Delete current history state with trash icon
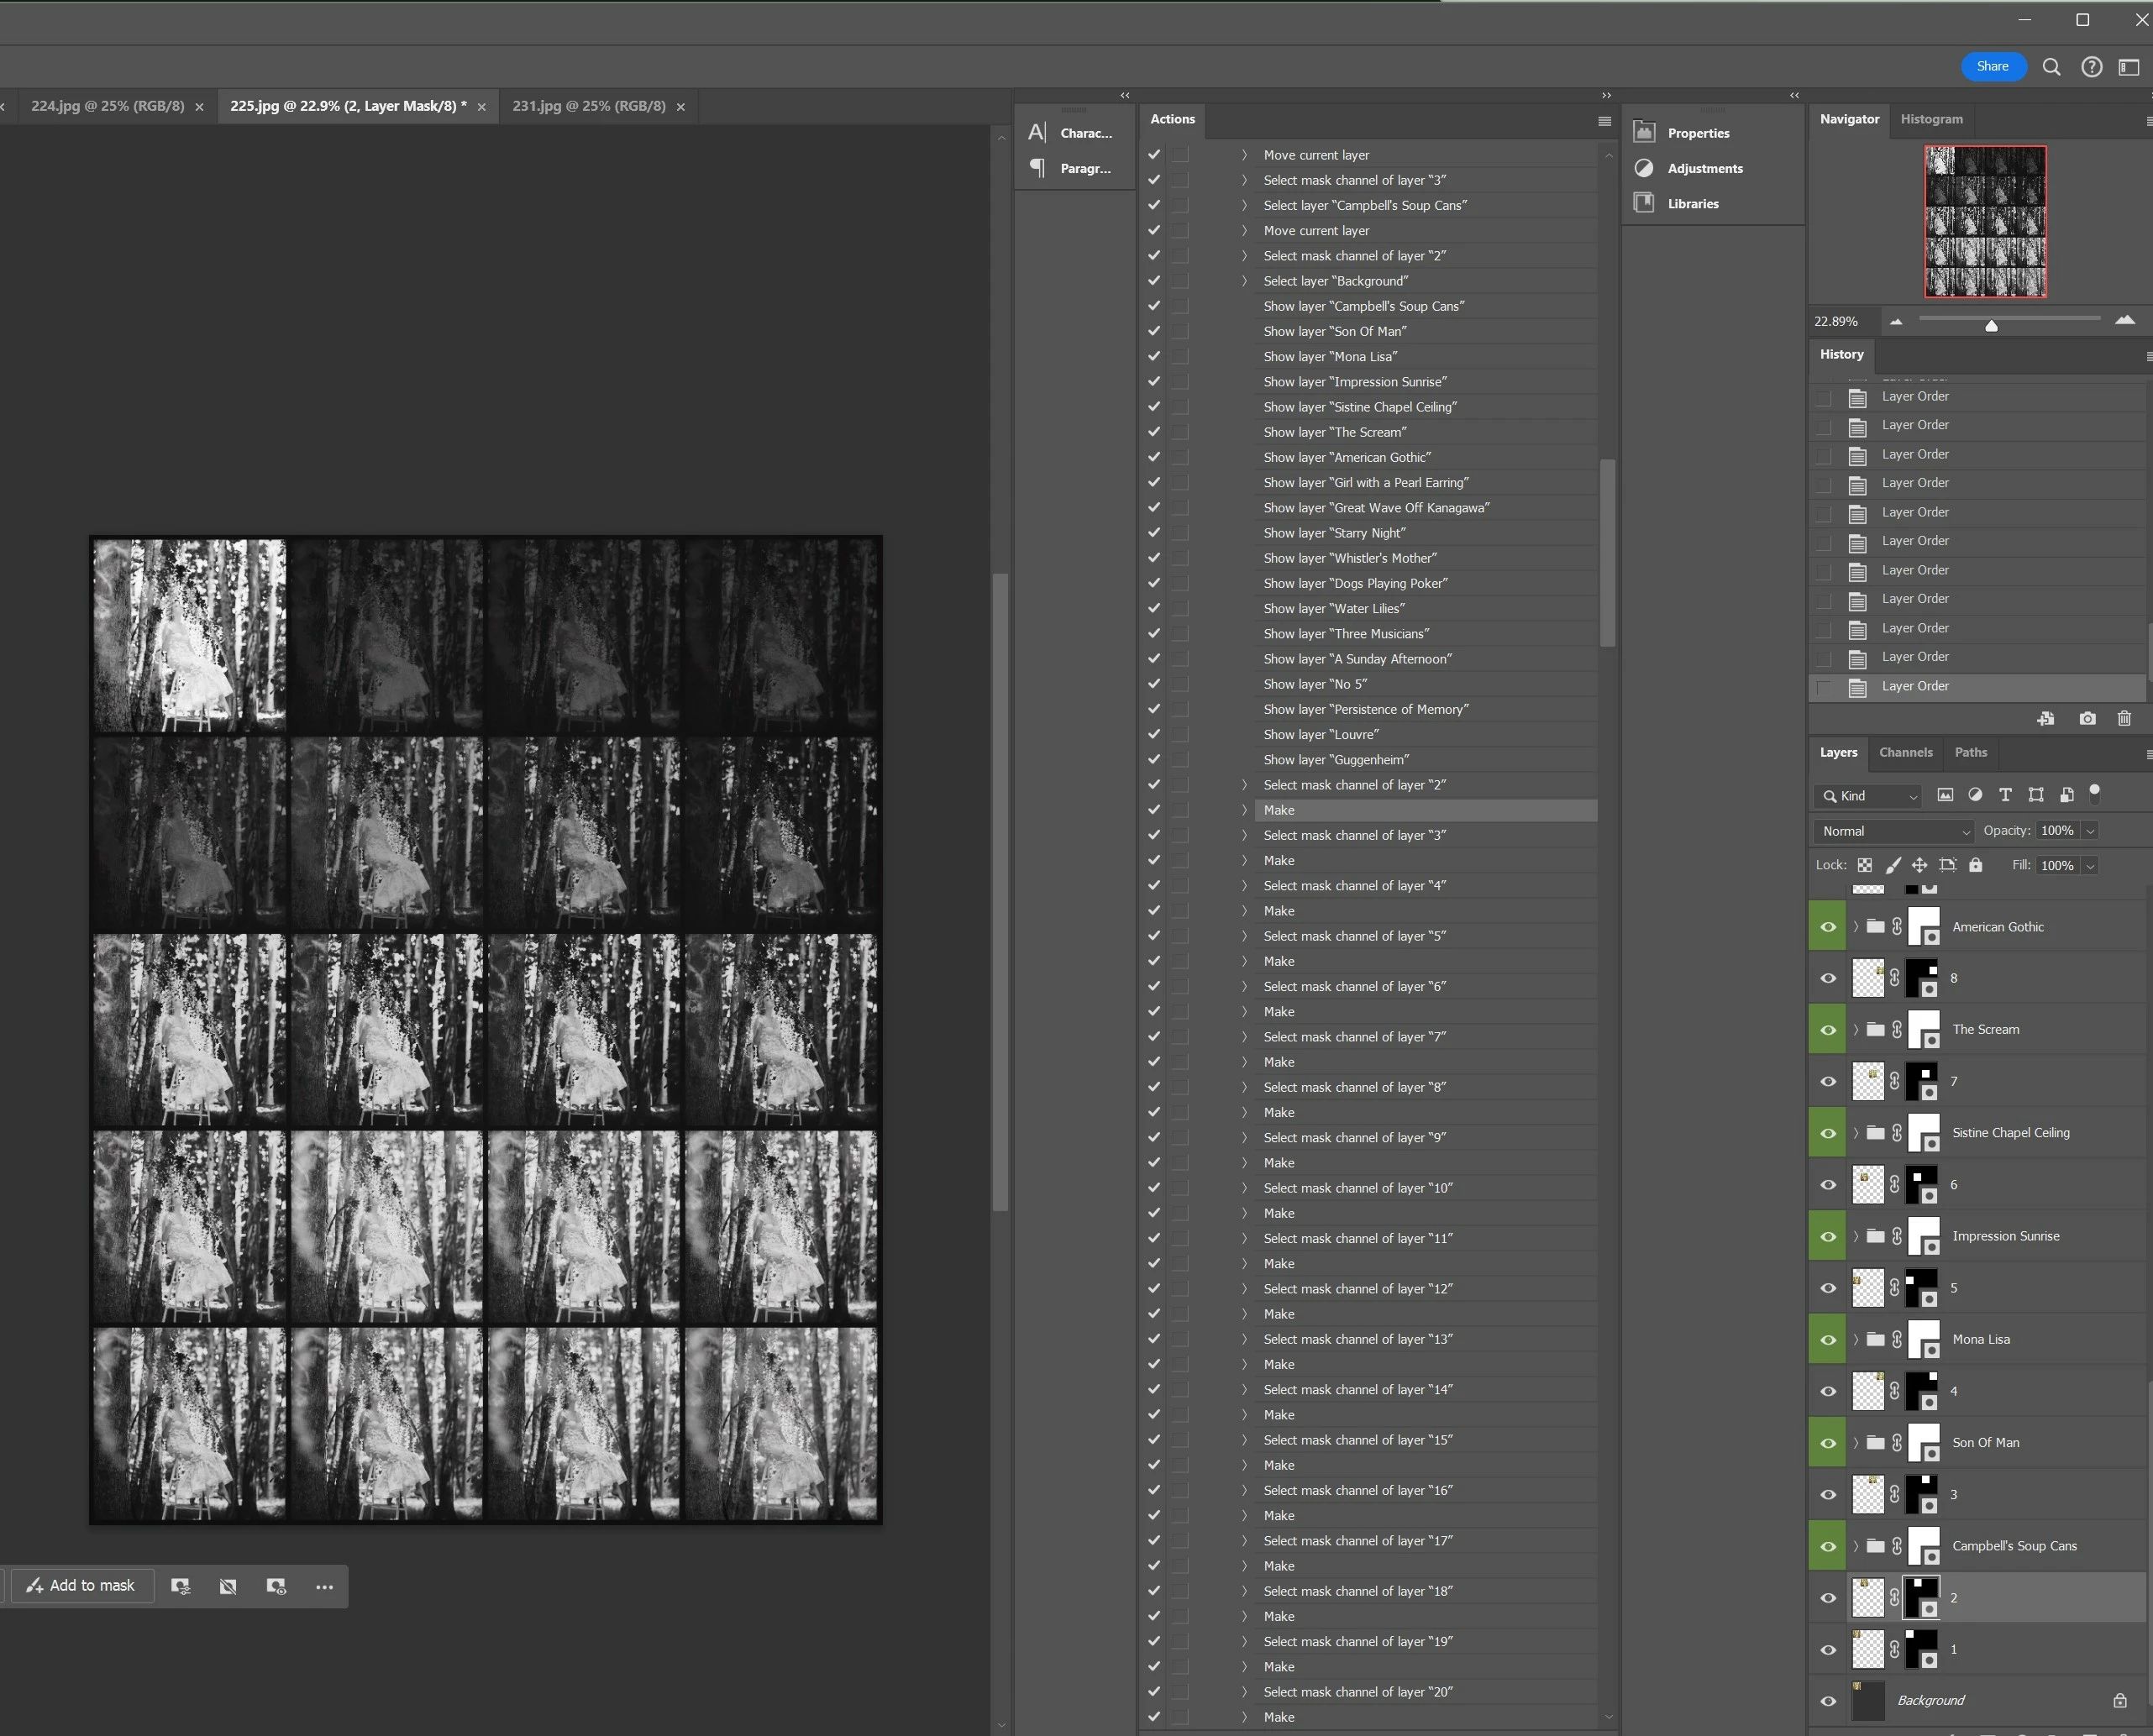Viewport: 2153px width, 1736px height. (x=2124, y=719)
